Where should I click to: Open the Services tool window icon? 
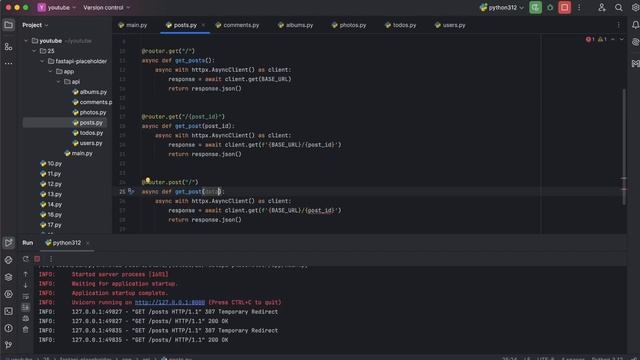click(x=8, y=294)
